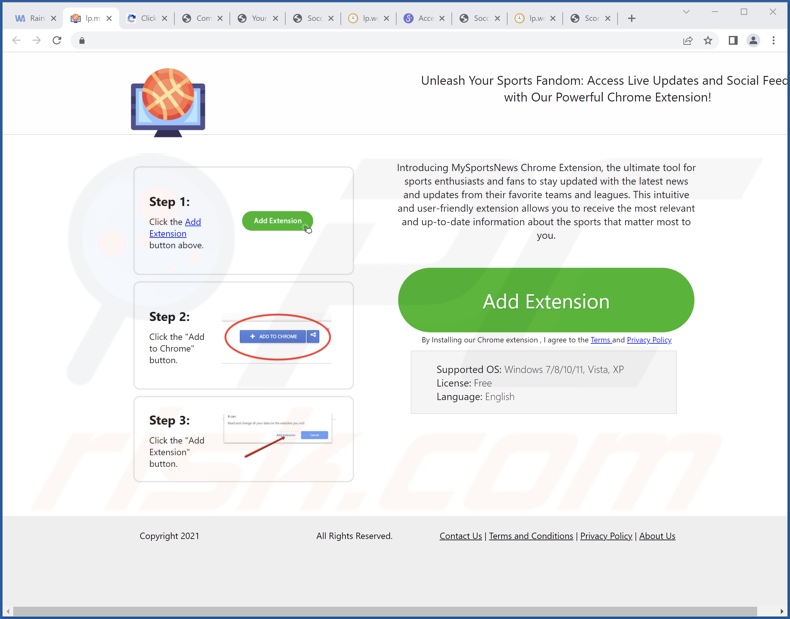Close the 'Acce' tab
Viewport: 790px width, 619px height.
441,19
